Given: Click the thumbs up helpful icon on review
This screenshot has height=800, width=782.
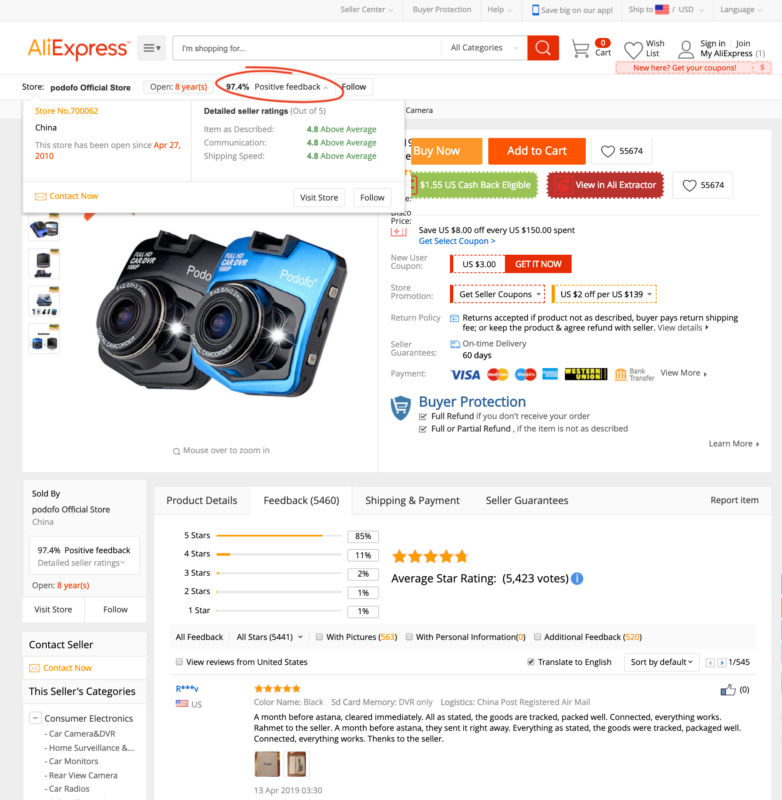Looking at the screenshot, I should coord(727,690).
